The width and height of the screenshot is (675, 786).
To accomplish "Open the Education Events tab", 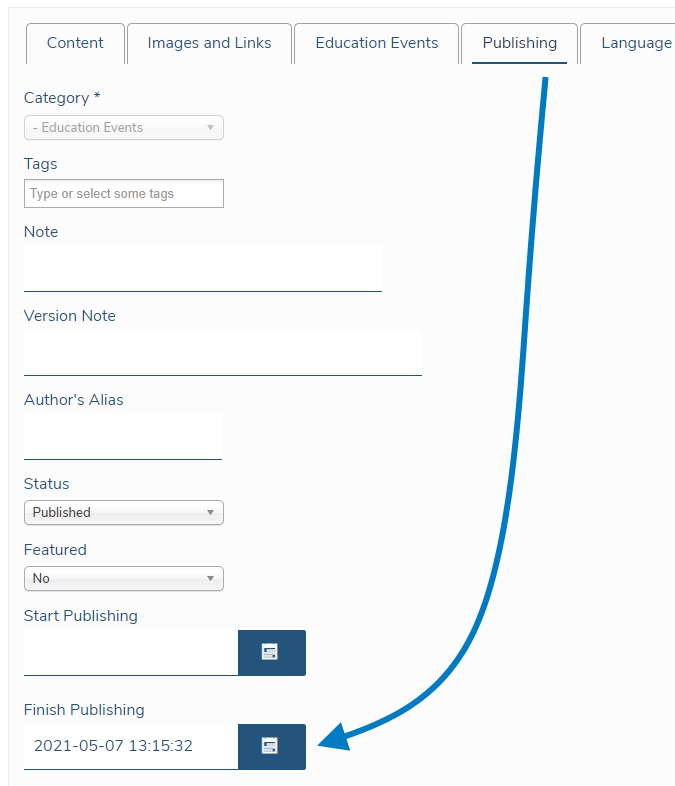I will (376, 43).
